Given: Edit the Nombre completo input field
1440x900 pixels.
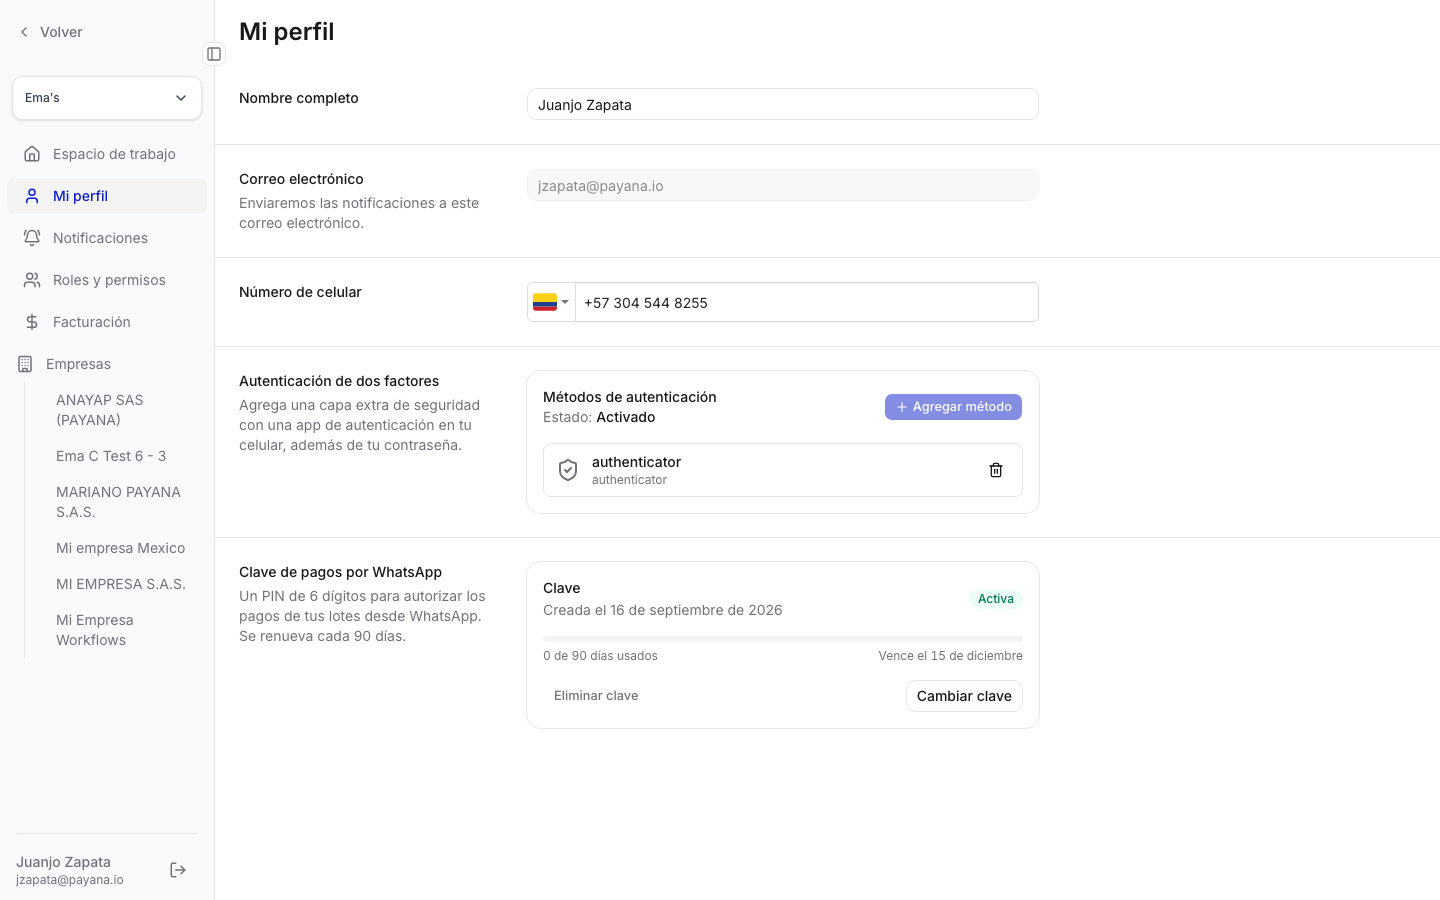Looking at the screenshot, I should [783, 104].
